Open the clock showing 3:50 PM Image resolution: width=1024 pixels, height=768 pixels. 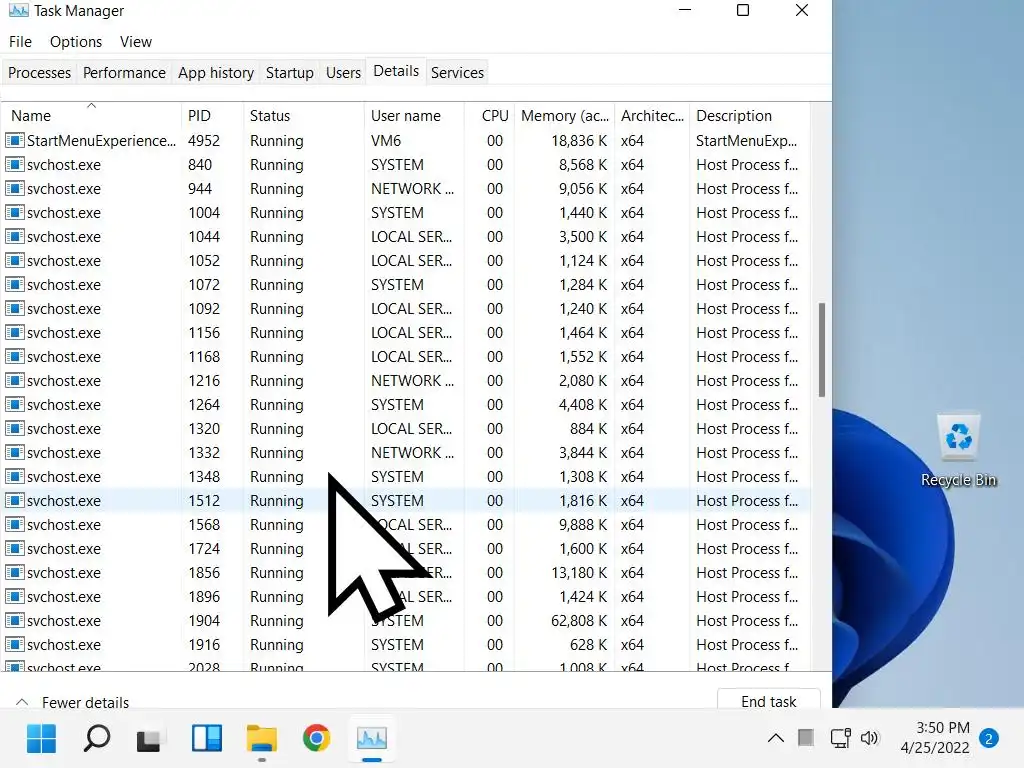(x=935, y=738)
